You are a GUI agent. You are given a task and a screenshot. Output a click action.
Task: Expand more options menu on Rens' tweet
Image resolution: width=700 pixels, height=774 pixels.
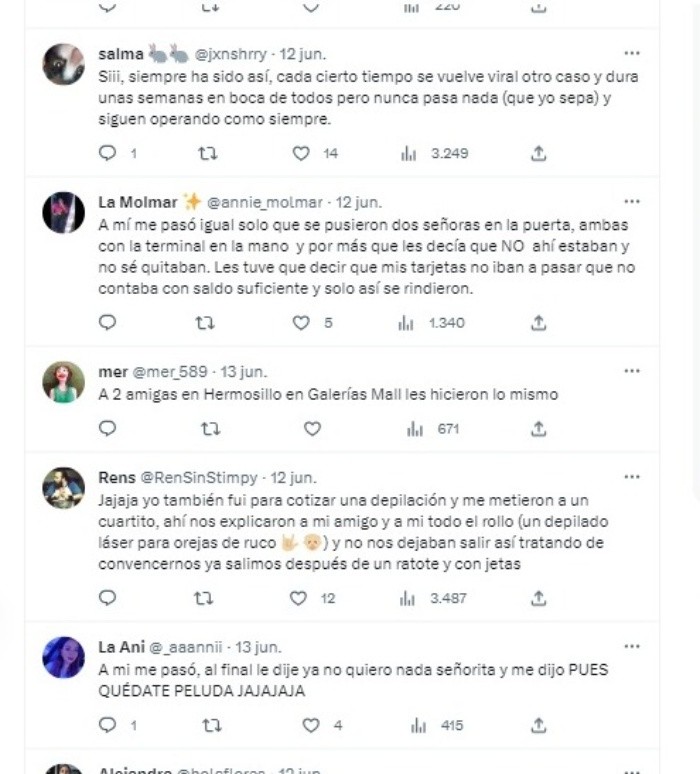coord(631,476)
